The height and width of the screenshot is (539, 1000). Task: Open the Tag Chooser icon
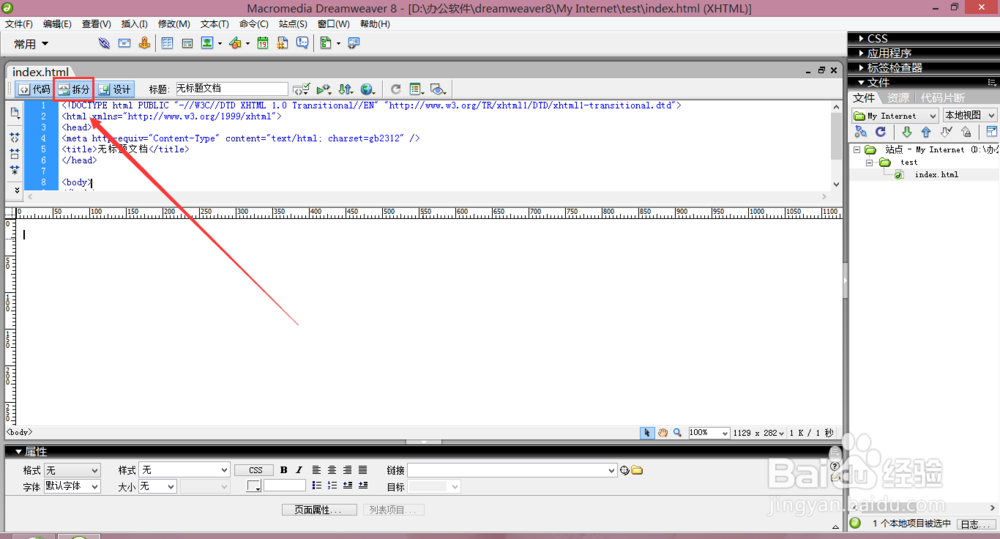pyautogui.click(x=354, y=43)
